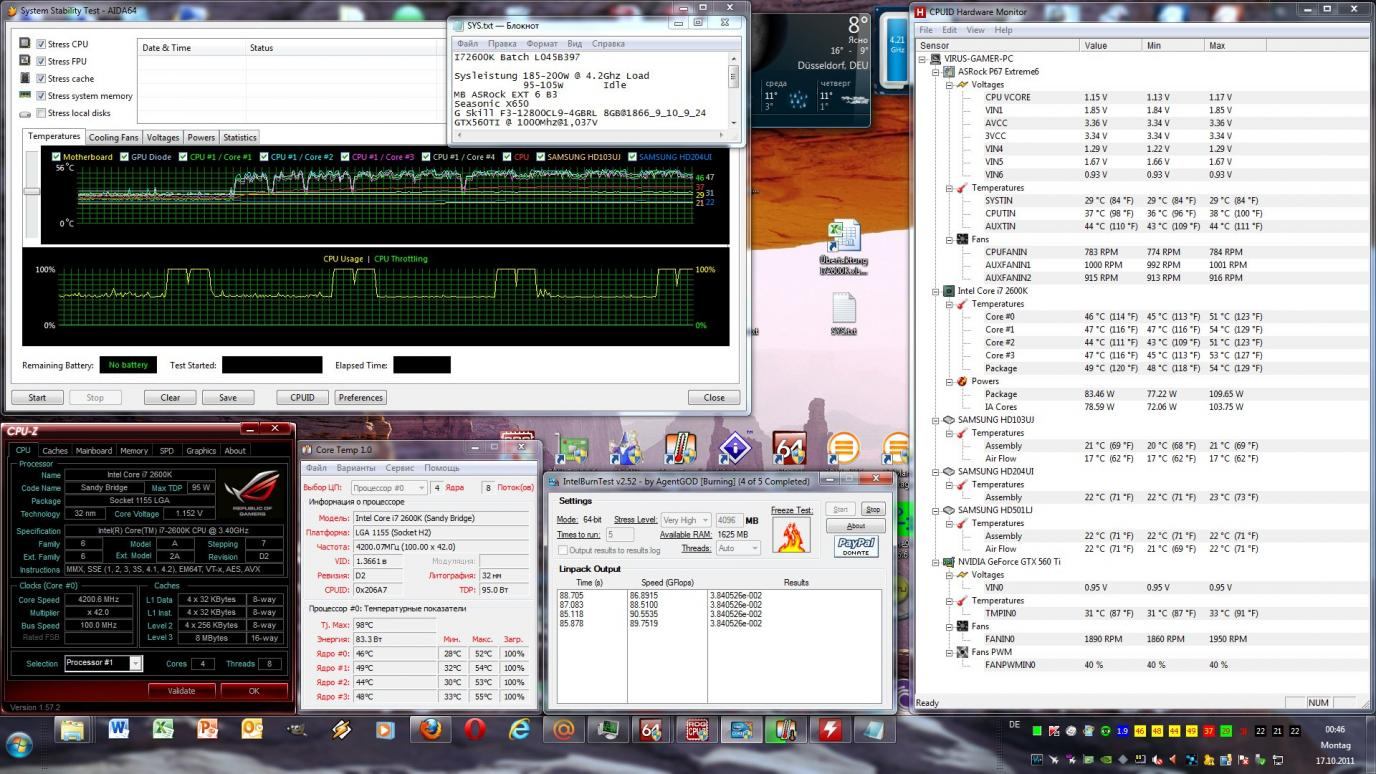Screen dimensions: 1376x774
Task: Open the thermometer shortcut on the desktop
Action: pos(680,448)
